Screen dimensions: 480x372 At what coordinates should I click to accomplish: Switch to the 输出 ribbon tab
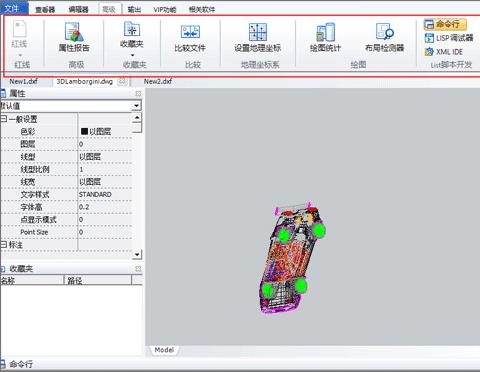[x=134, y=9]
